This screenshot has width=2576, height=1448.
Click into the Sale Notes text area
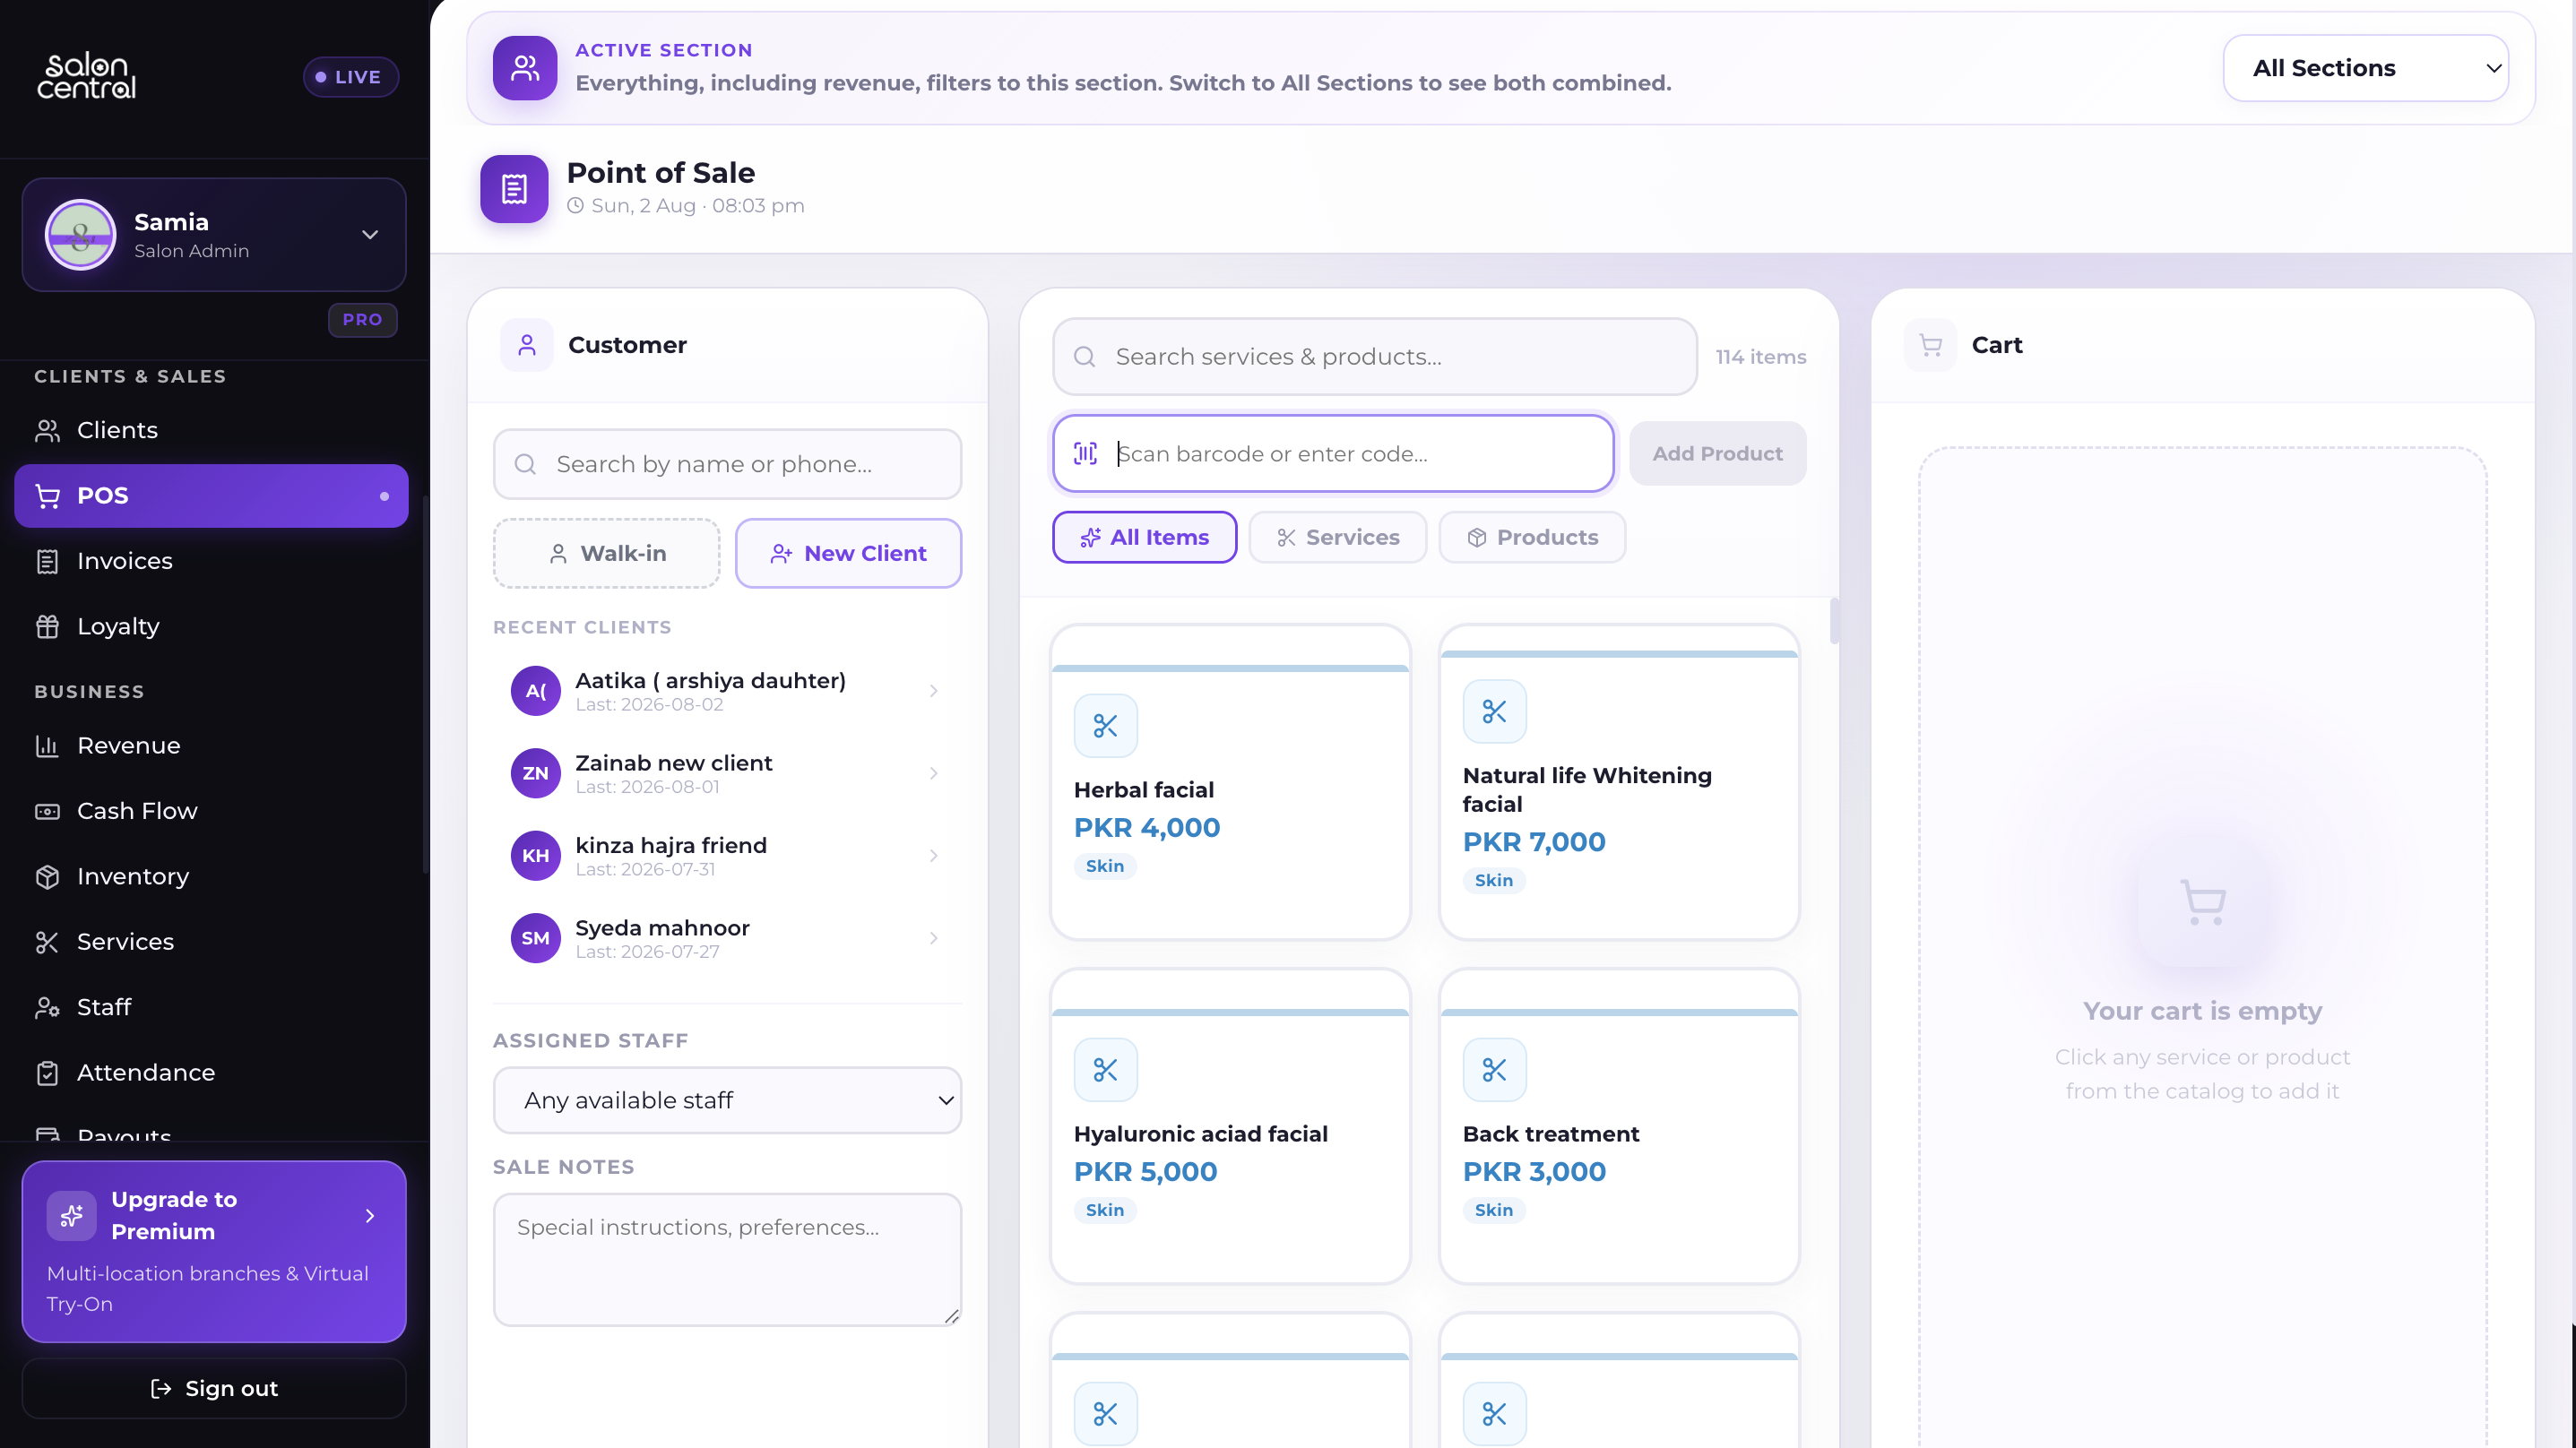coord(727,1259)
